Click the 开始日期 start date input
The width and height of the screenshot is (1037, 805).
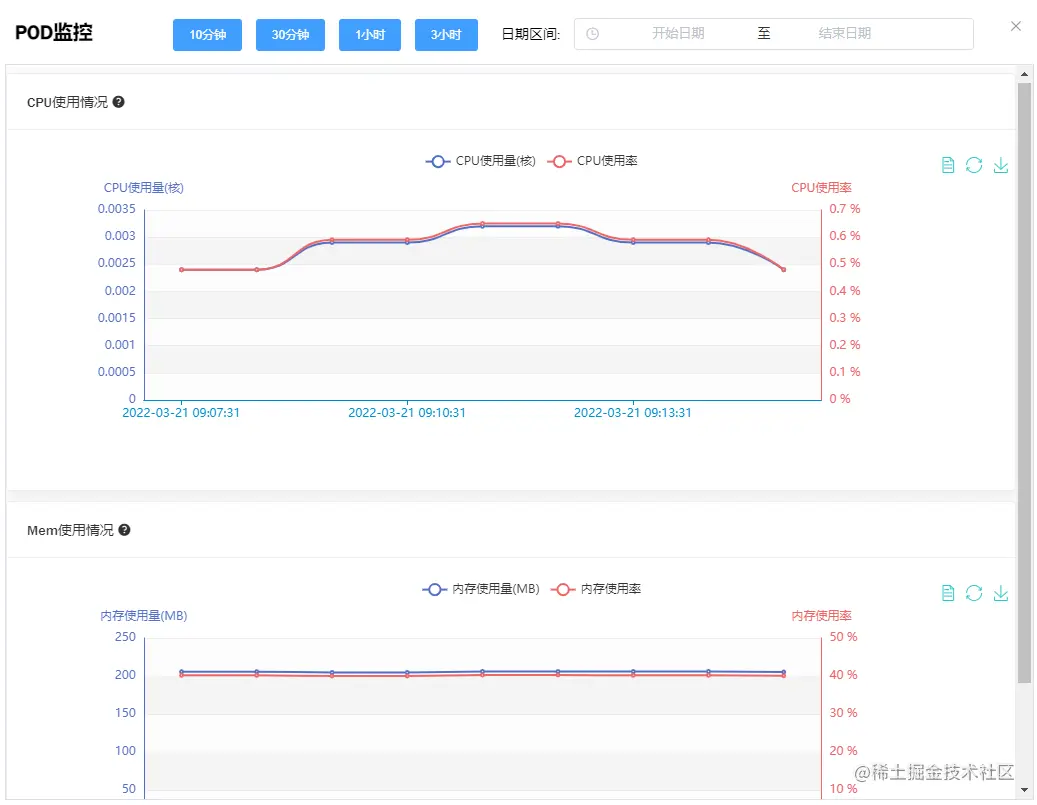[x=678, y=34]
